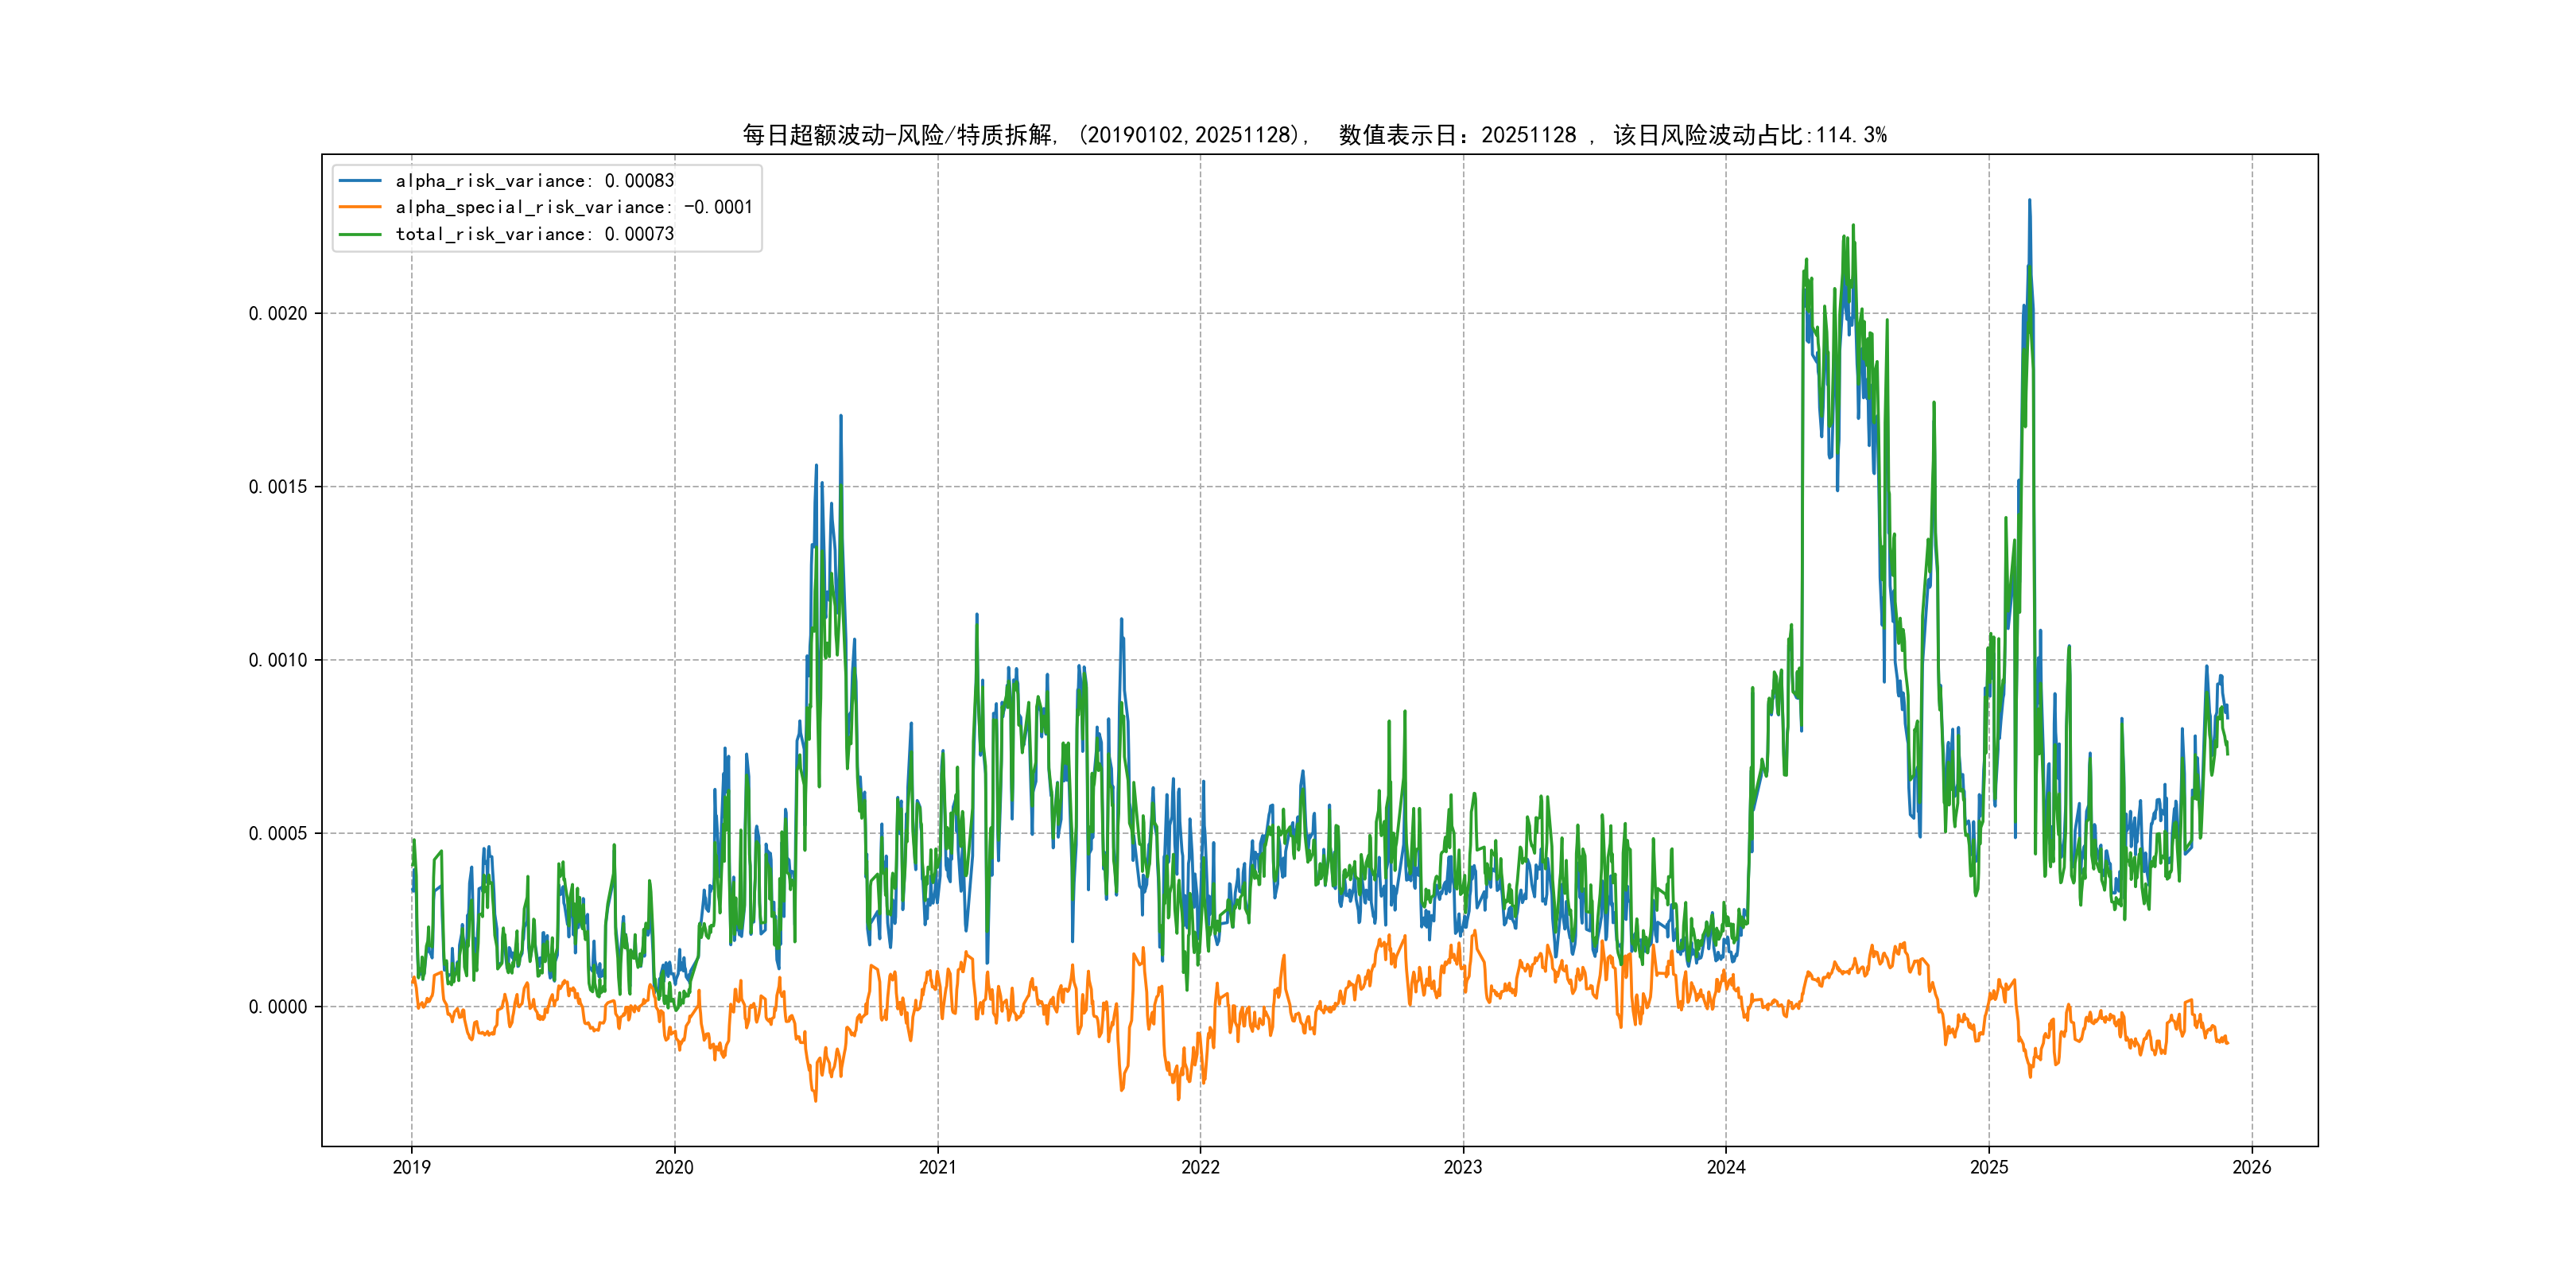Click the 0.0020 y-axis tick label

point(278,314)
